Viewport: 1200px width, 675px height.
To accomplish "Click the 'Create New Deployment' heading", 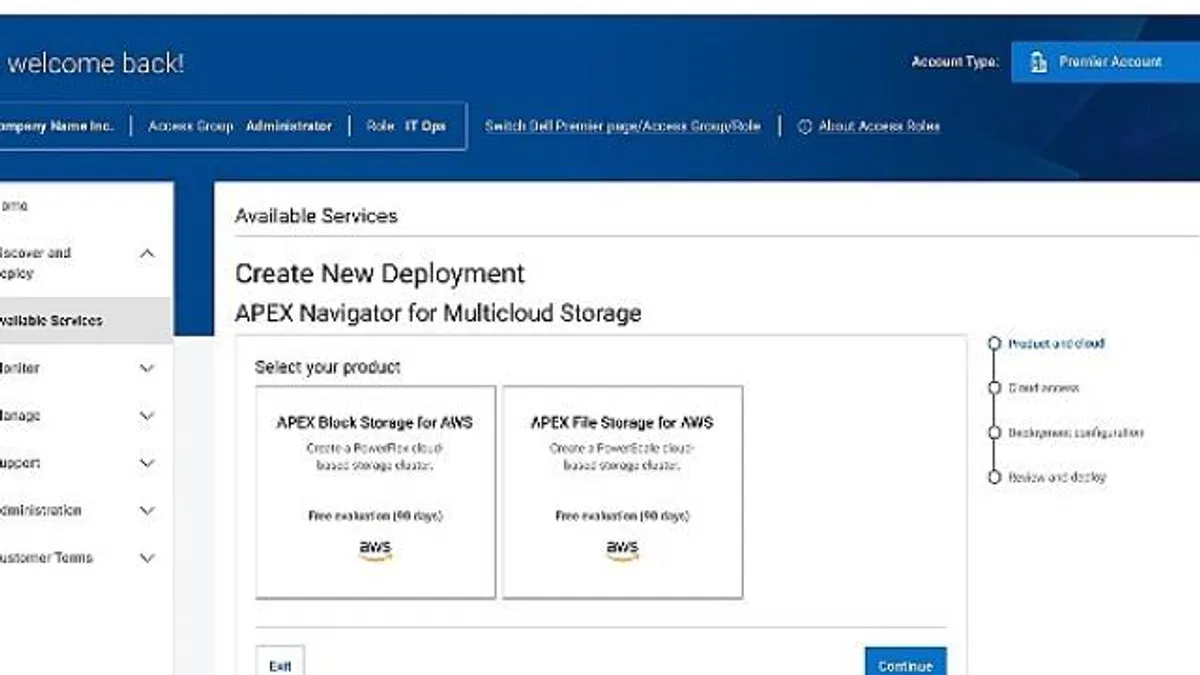I will [380, 274].
